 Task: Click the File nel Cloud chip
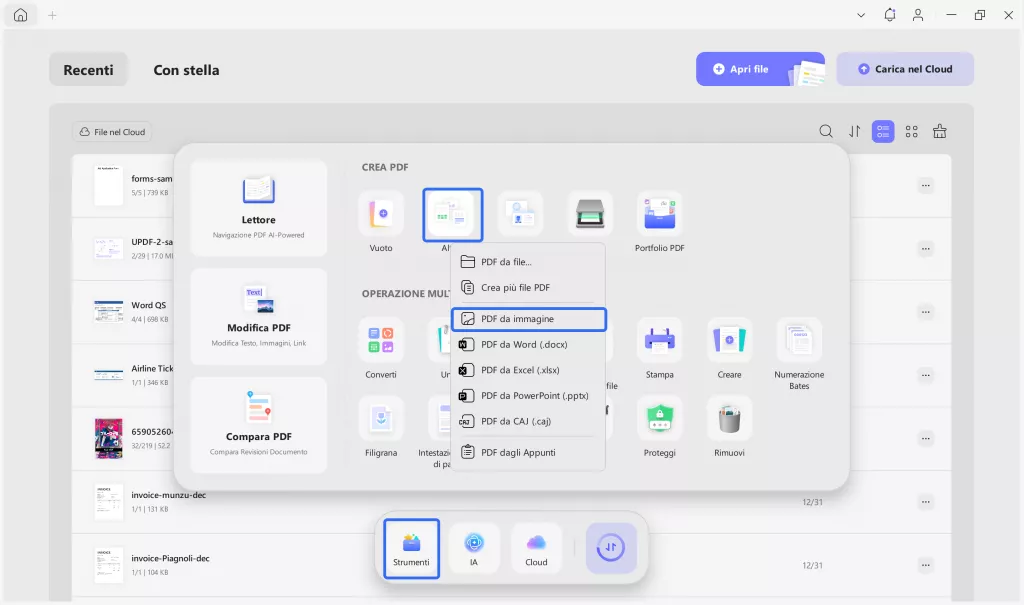point(111,131)
